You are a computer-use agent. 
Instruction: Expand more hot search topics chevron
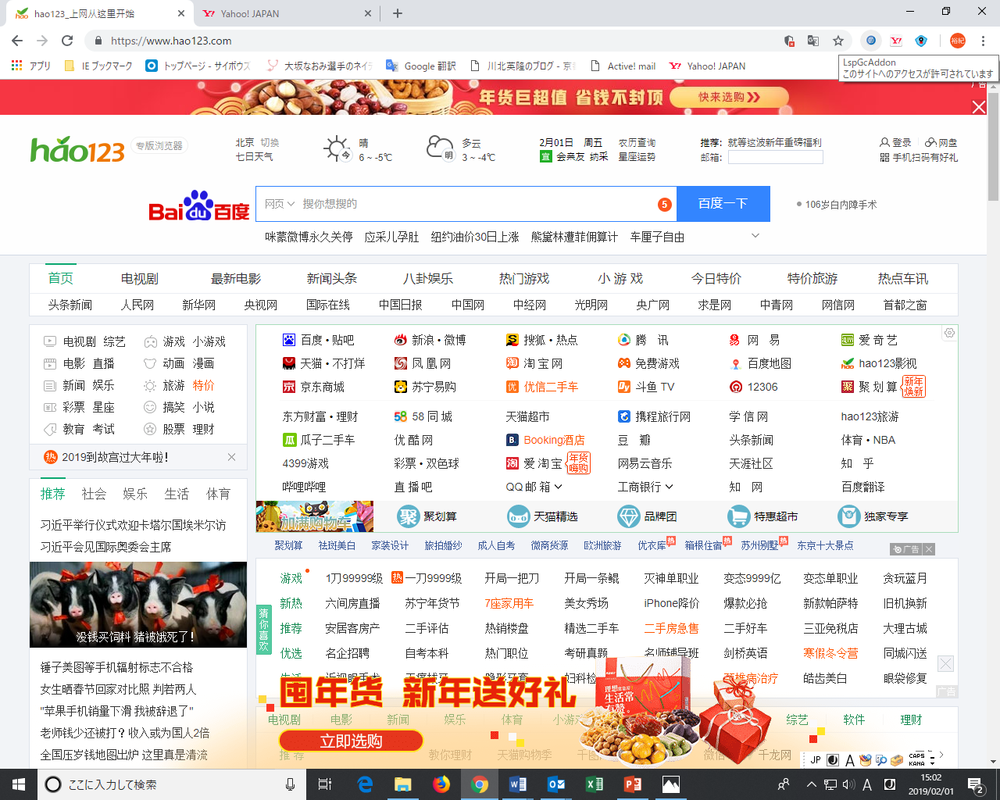[x=756, y=236]
